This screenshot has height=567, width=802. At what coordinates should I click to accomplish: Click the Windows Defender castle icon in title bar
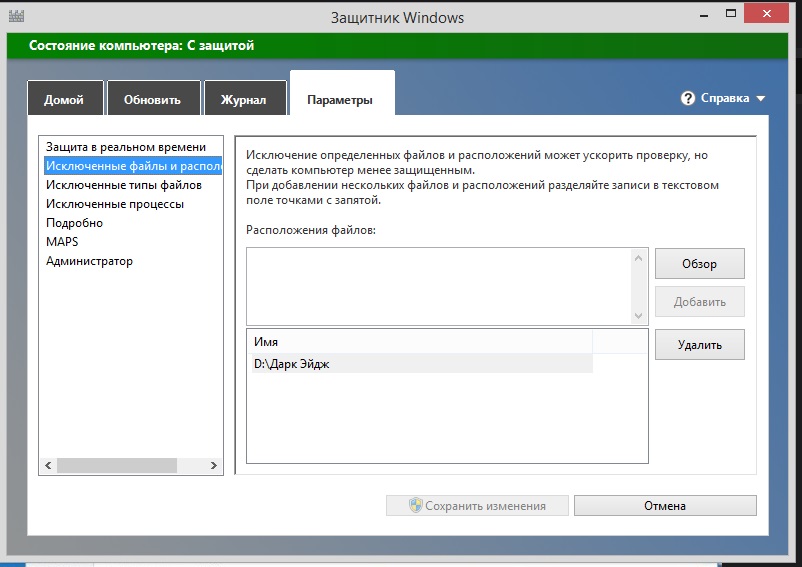(16, 15)
